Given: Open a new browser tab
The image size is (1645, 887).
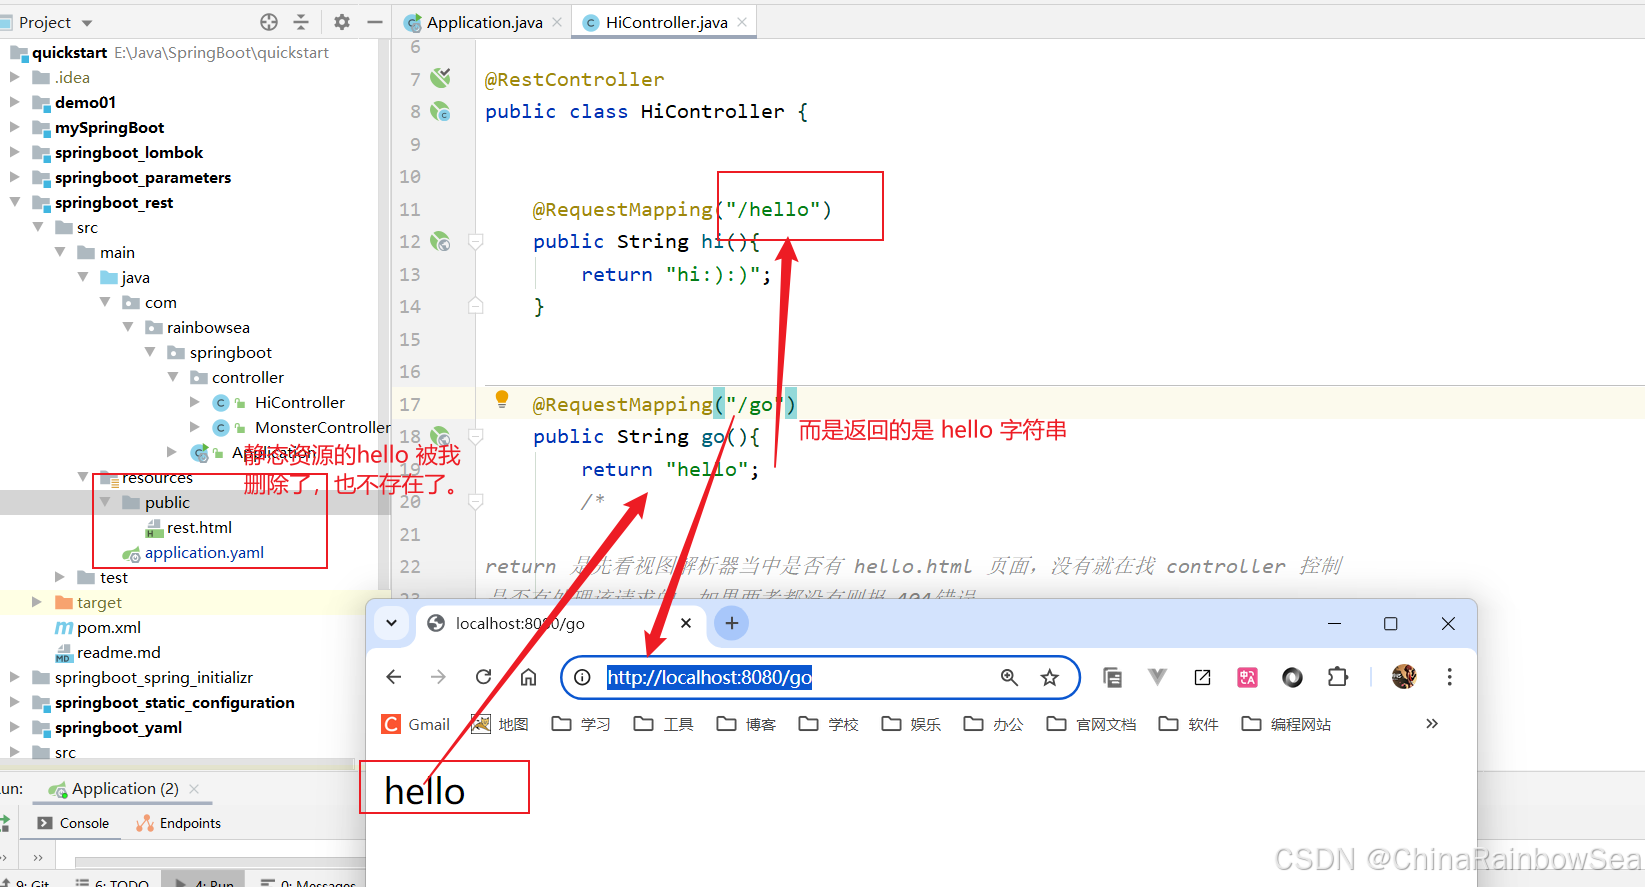Looking at the screenshot, I should pyautogui.click(x=732, y=623).
